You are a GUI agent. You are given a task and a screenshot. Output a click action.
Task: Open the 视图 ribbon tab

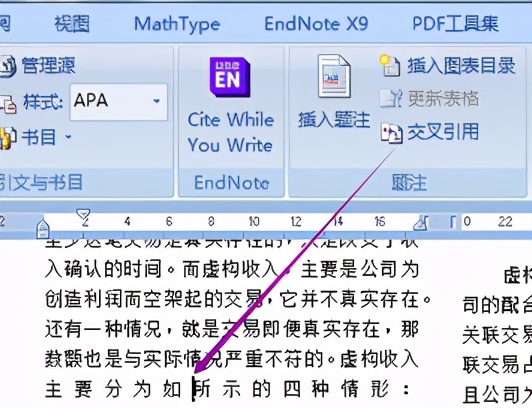(72, 24)
